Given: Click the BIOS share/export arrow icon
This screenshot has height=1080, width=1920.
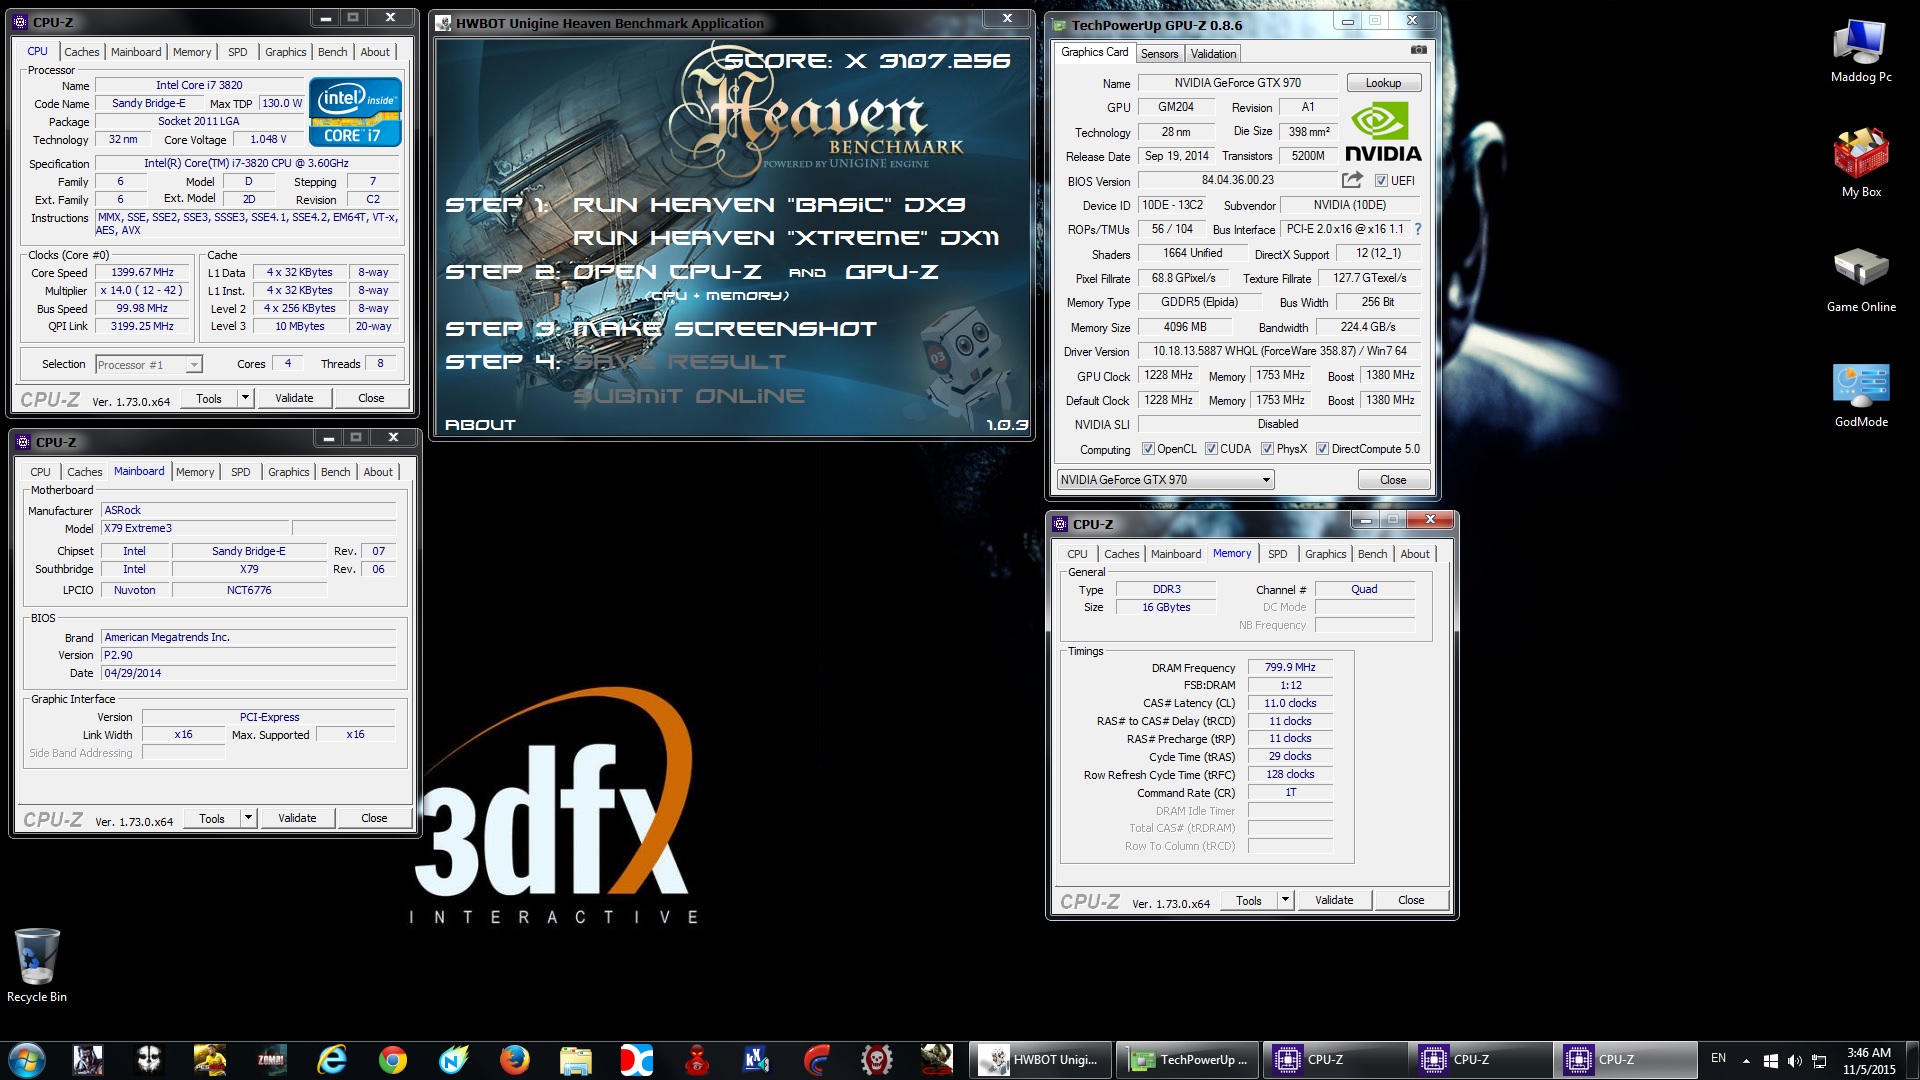Looking at the screenshot, I should click(x=1352, y=180).
